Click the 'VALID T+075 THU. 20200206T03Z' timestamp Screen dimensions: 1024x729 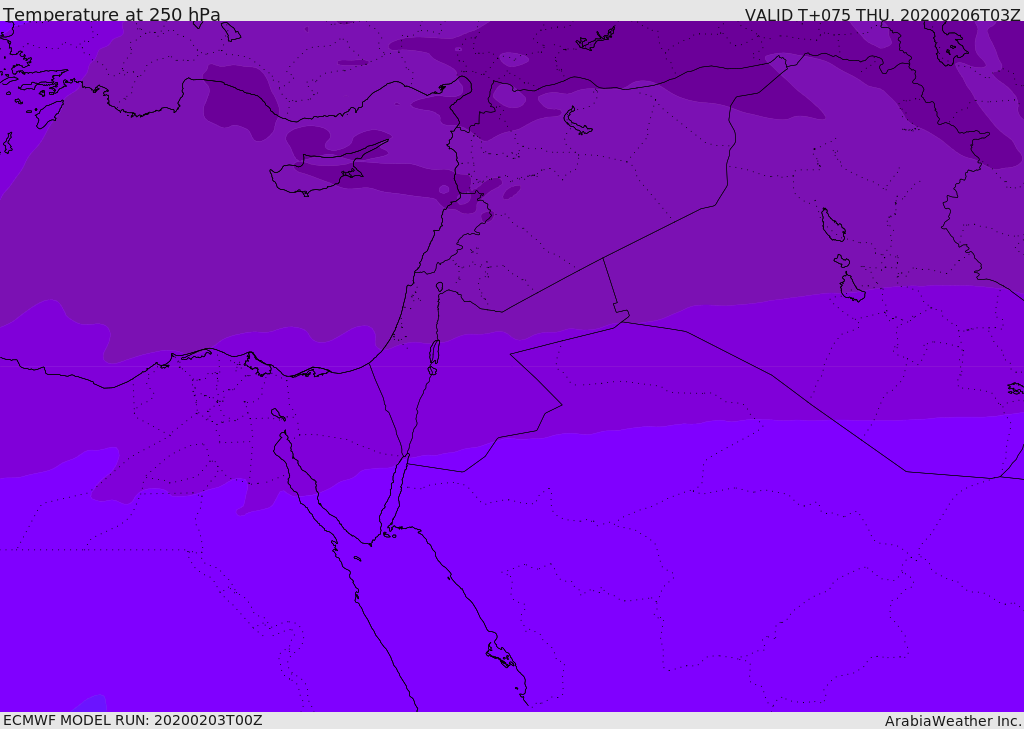[882, 14]
